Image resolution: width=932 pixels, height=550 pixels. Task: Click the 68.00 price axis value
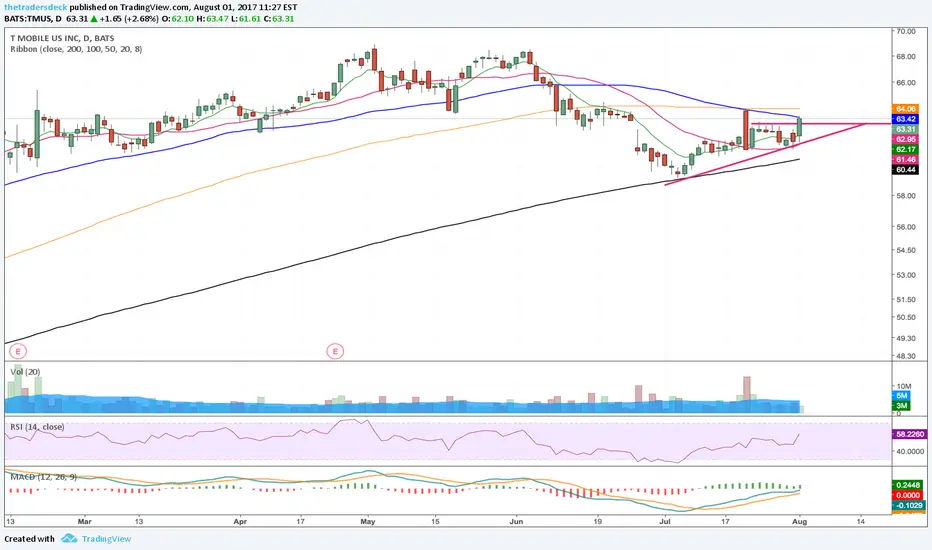(906, 56)
